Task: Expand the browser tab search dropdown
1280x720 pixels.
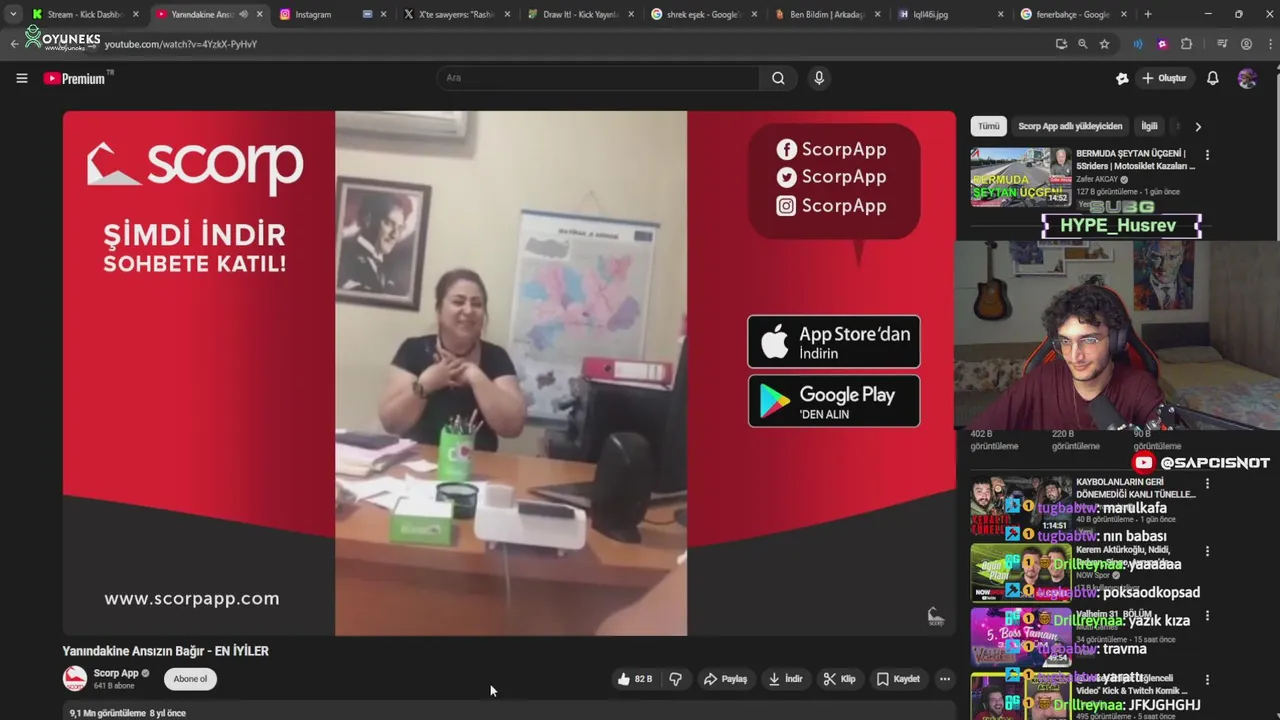Action: [13, 14]
